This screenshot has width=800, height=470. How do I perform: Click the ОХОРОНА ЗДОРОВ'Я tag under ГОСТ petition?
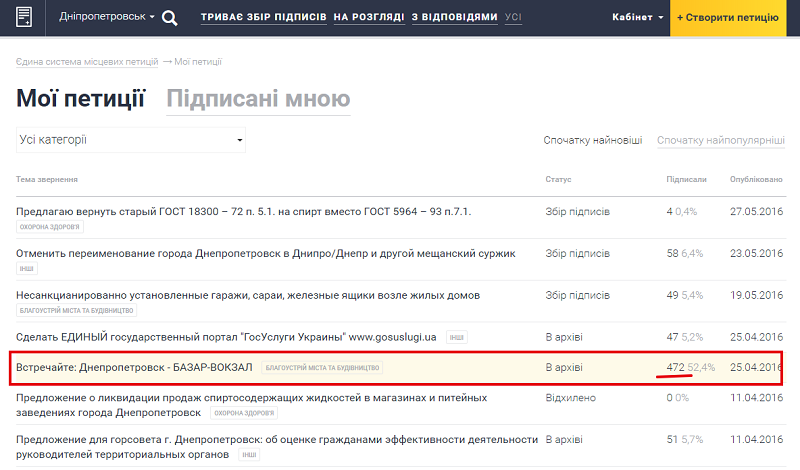point(46,227)
